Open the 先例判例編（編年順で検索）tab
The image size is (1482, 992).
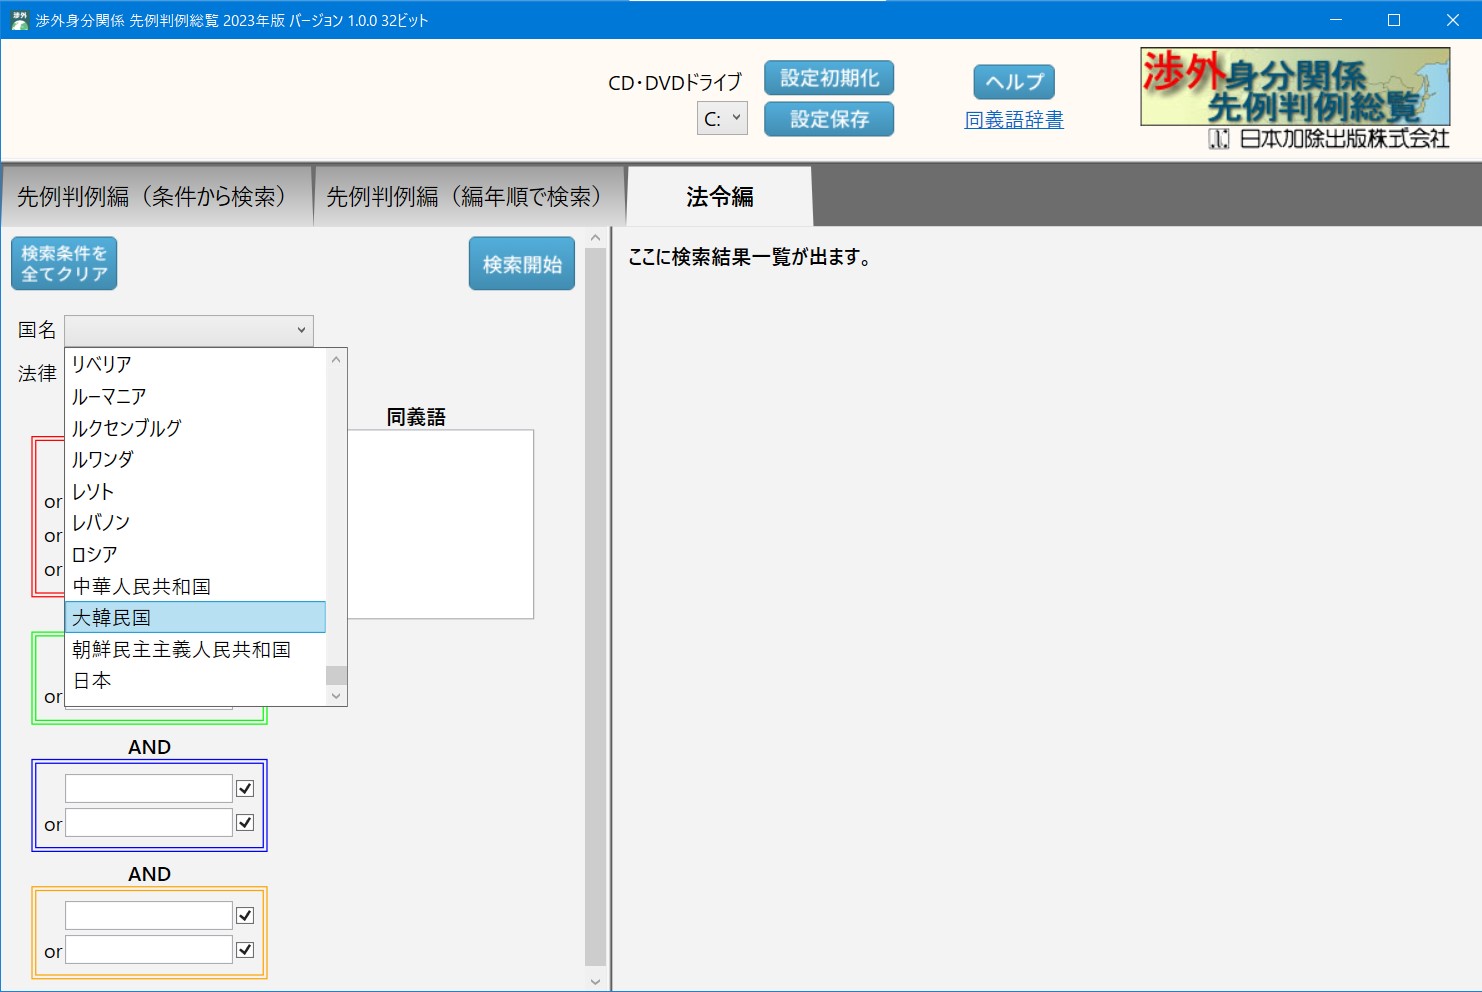465,197
